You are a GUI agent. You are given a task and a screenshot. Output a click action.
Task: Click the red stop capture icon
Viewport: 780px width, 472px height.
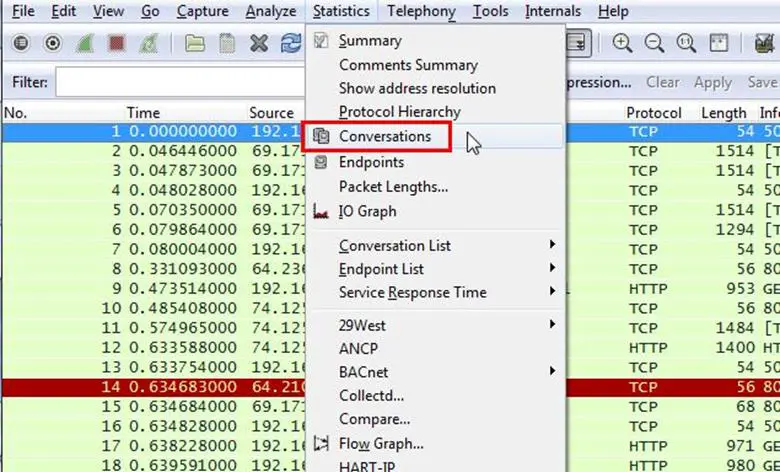[118, 43]
